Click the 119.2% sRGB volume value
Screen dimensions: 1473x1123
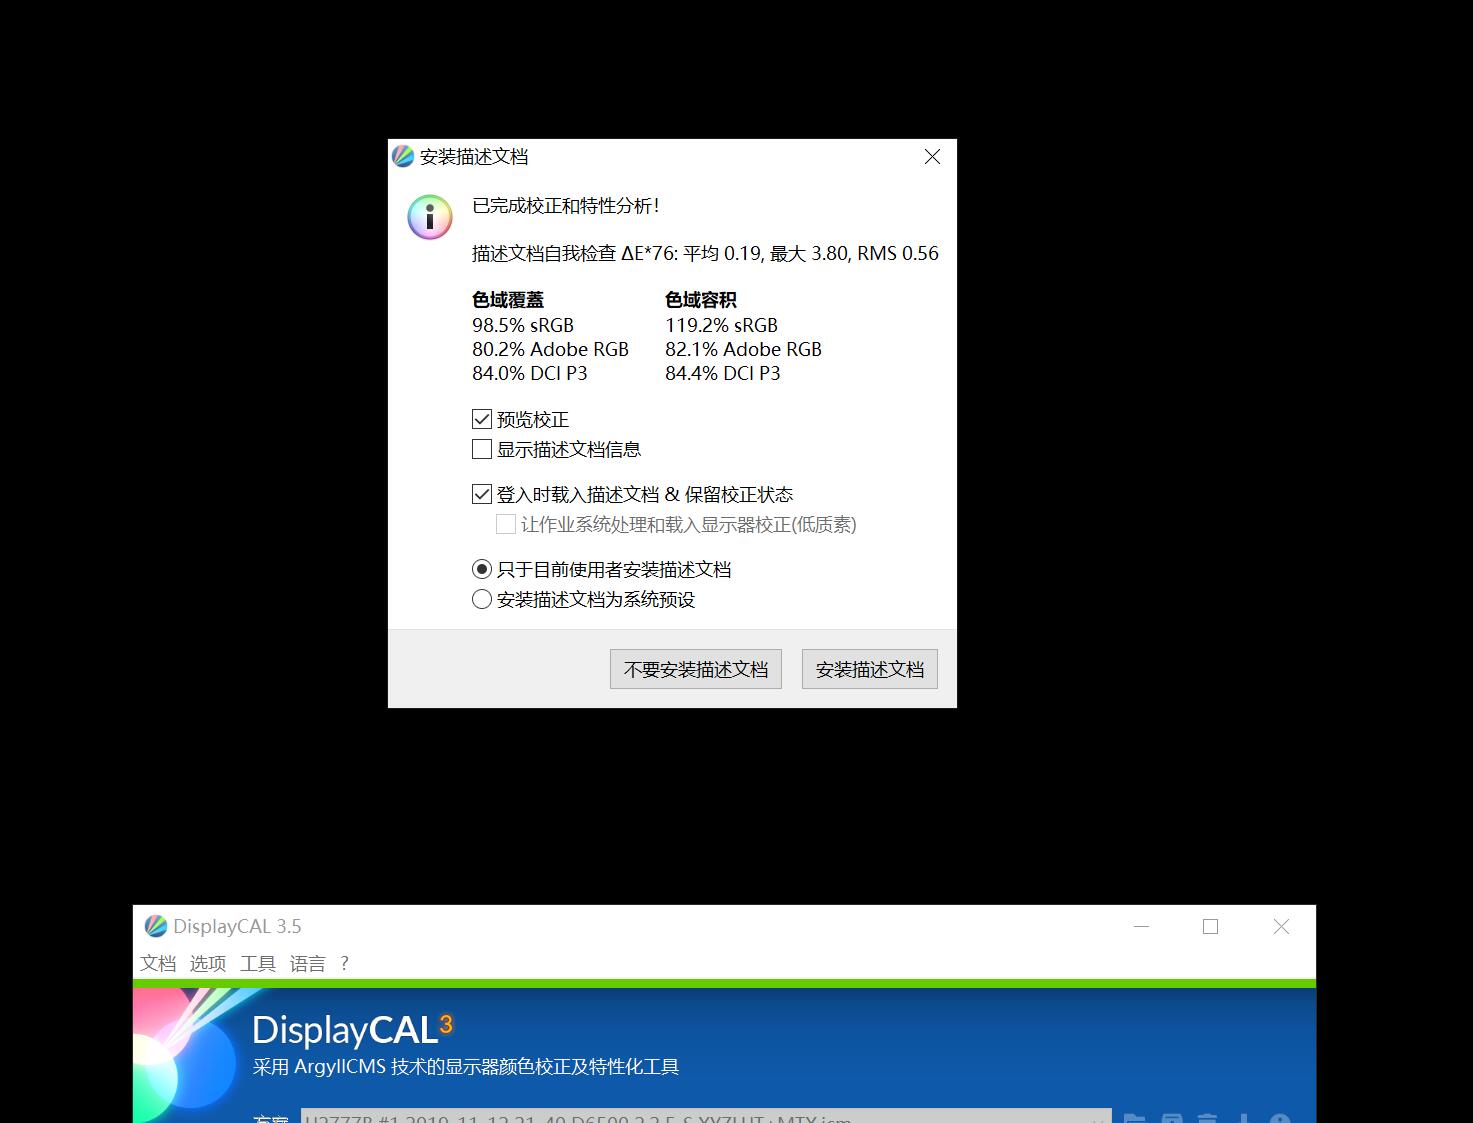coord(721,325)
